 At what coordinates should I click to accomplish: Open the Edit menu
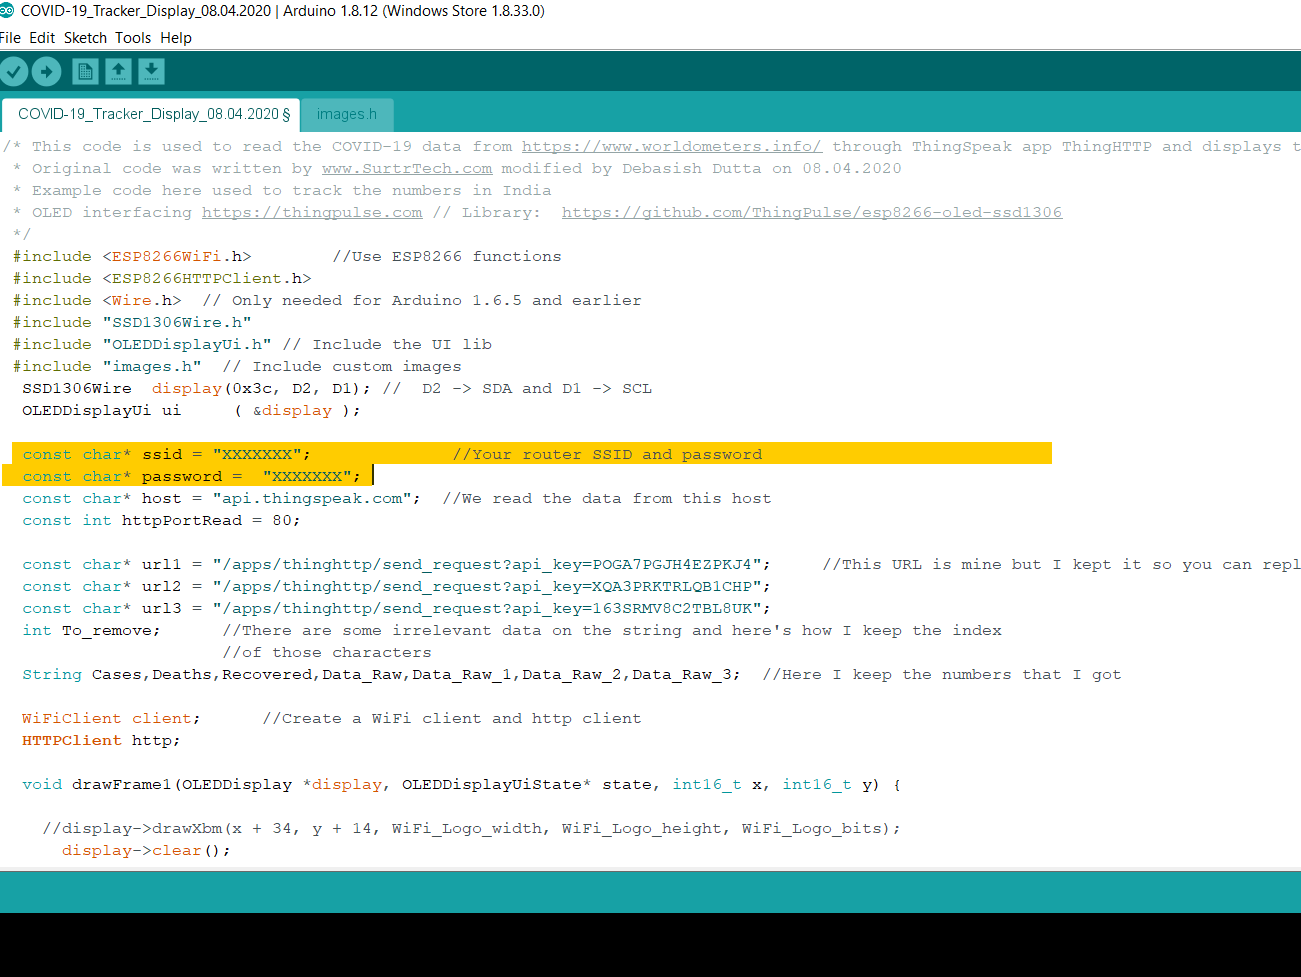(x=42, y=38)
